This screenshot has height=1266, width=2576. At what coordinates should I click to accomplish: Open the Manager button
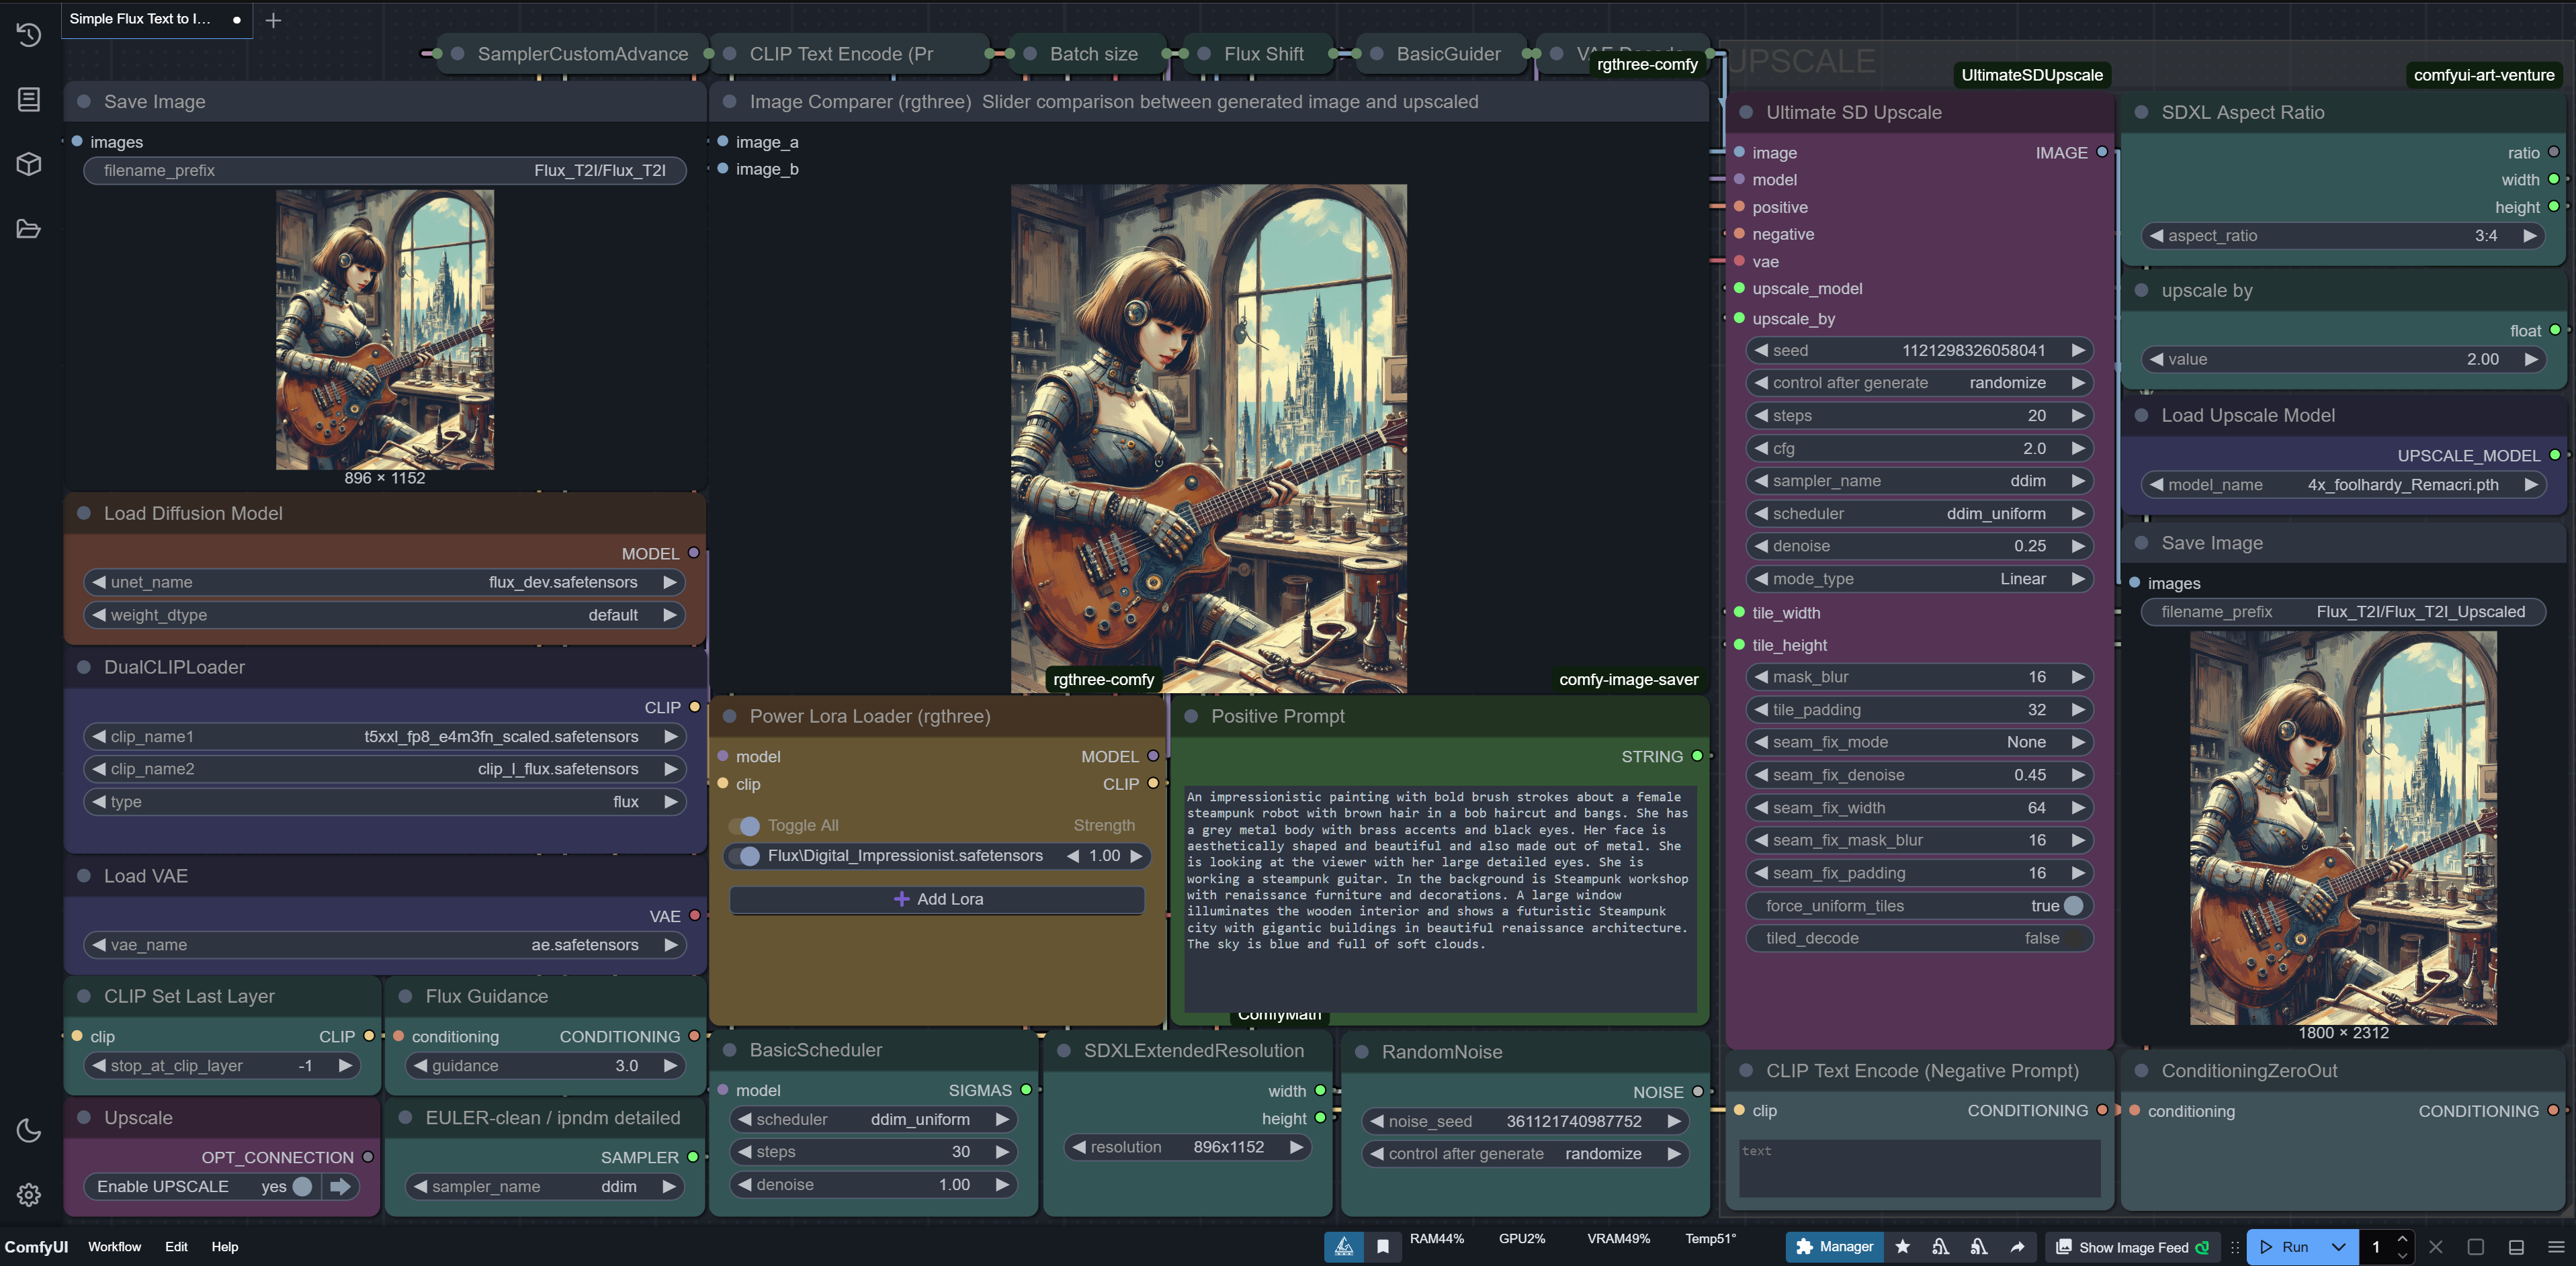pos(1834,1246)
